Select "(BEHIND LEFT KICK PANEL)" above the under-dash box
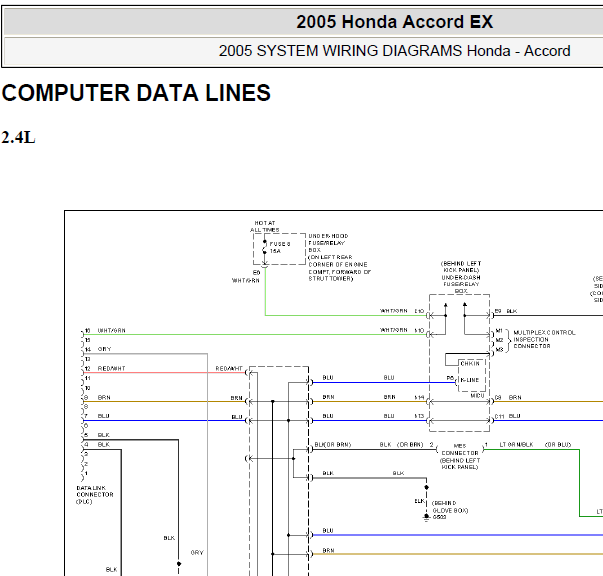The width and height of the screenshot is (603, 576). 461,266
